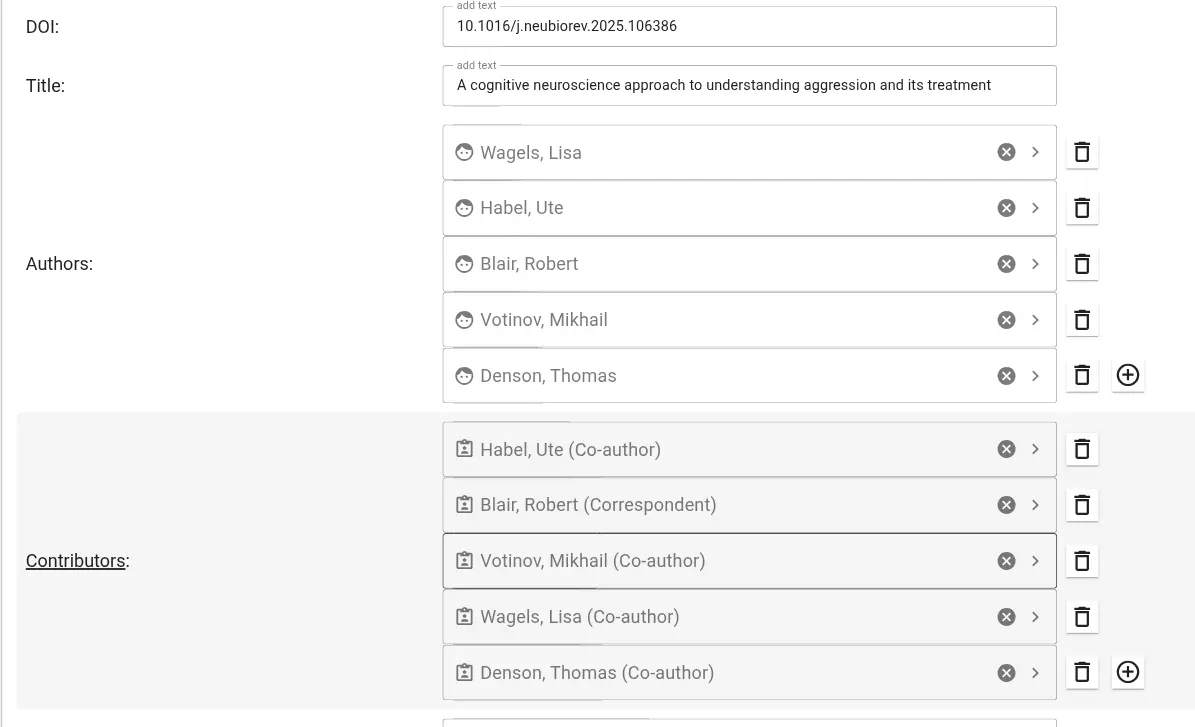Delete Denson, Thomas (Co-author) contributor row
The height and width of the screenshot is (727, 1195).
pos(1081,672)
